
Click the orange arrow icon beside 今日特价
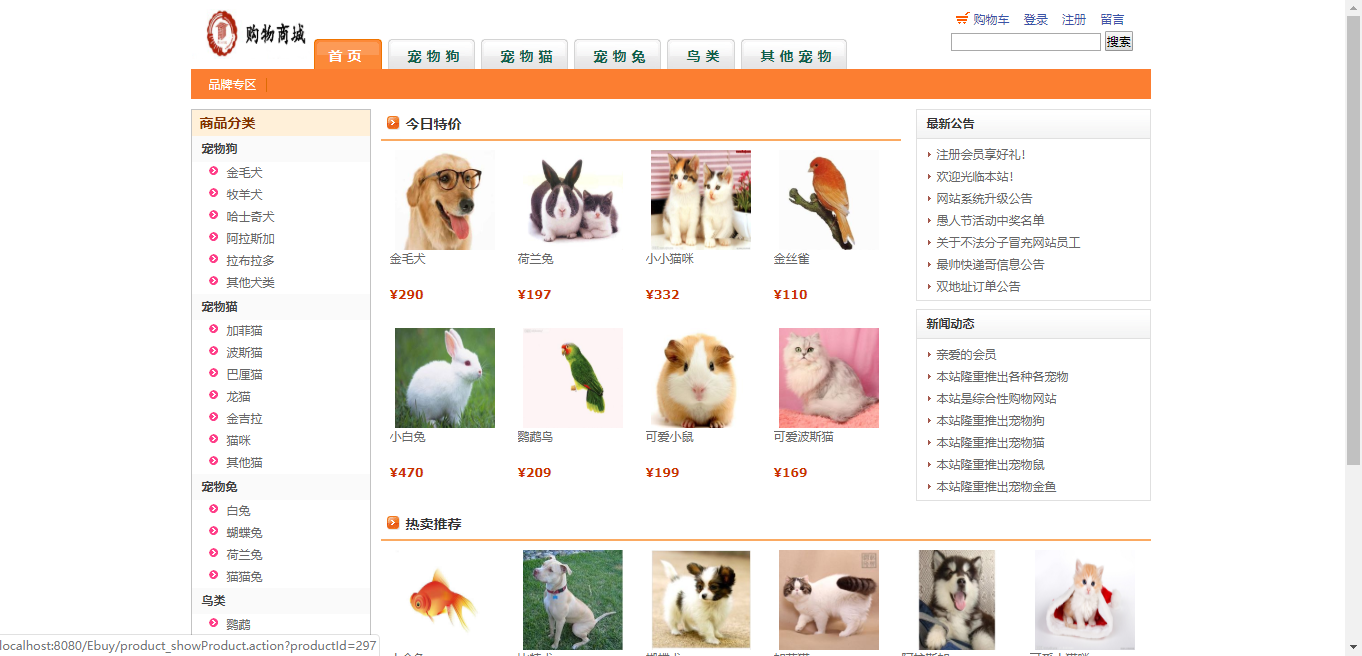tap(393, 123)
